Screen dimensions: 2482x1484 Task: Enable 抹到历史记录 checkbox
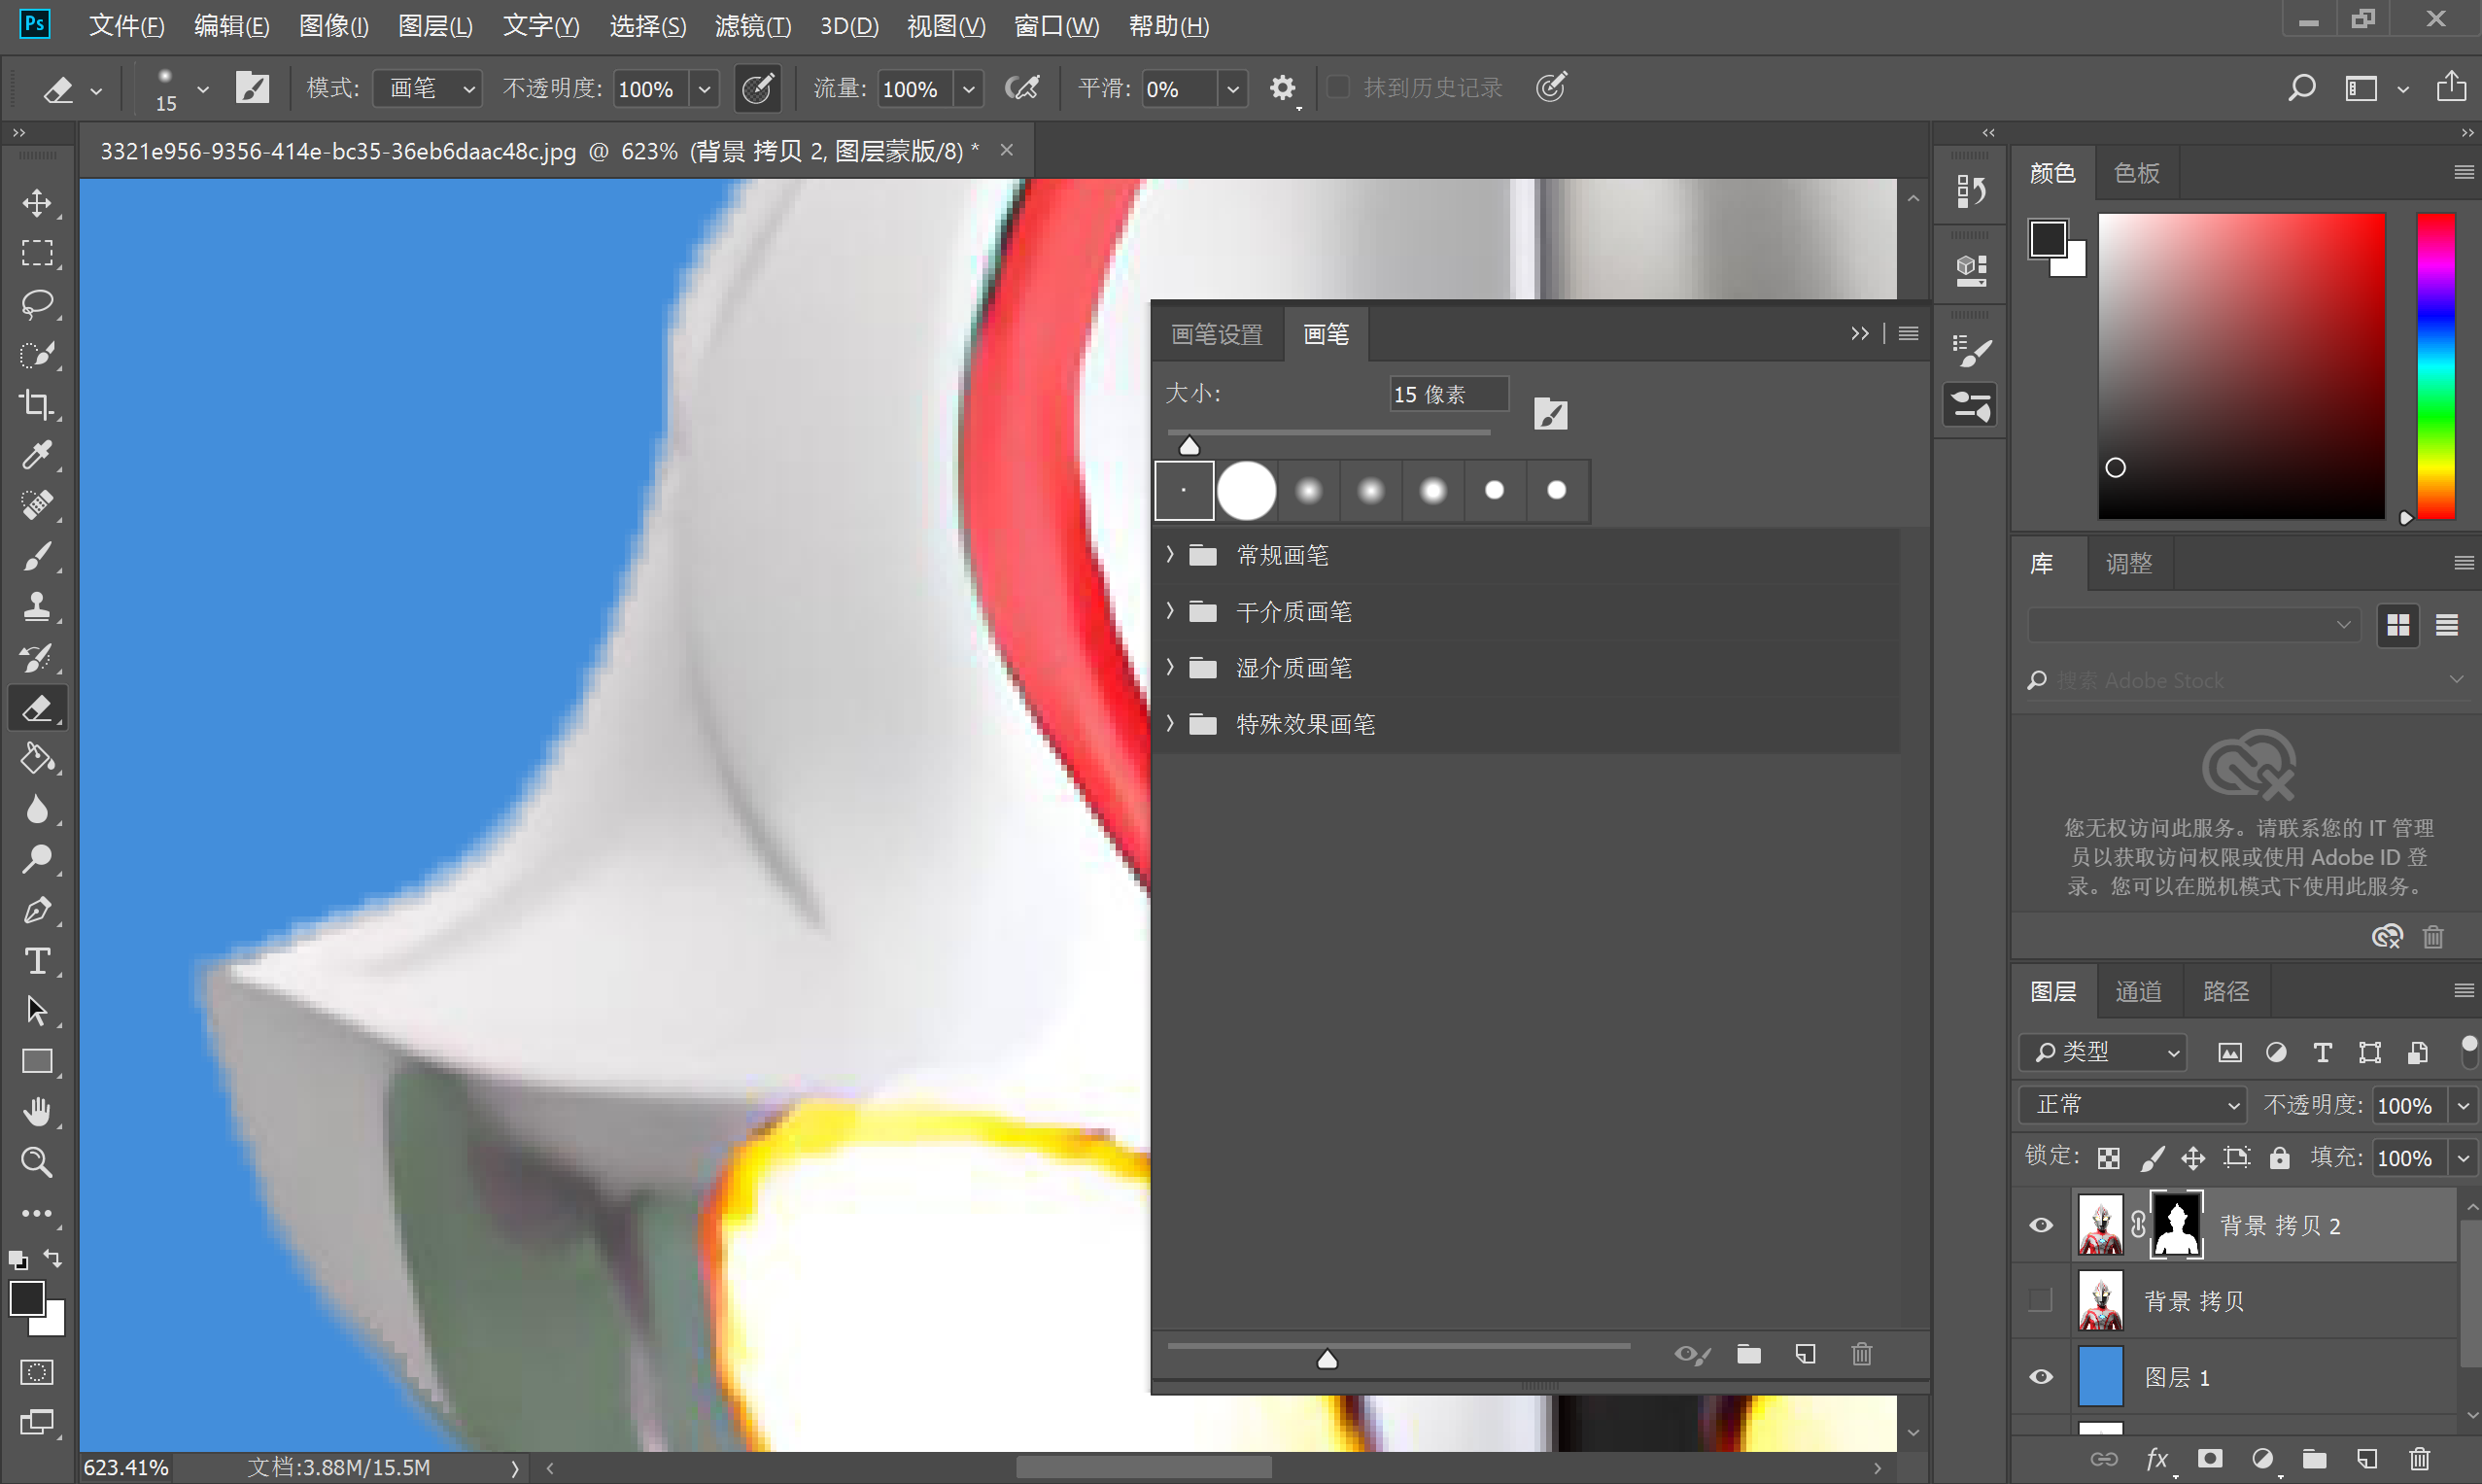[1337, 88]
